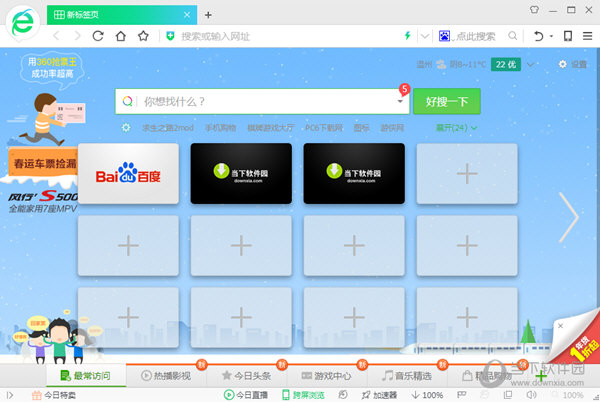Image resolution: width=600 pixels, height=402 pixels.
Task: Click the Baidu paw search engine icon
Action: (x=444, y=36)
